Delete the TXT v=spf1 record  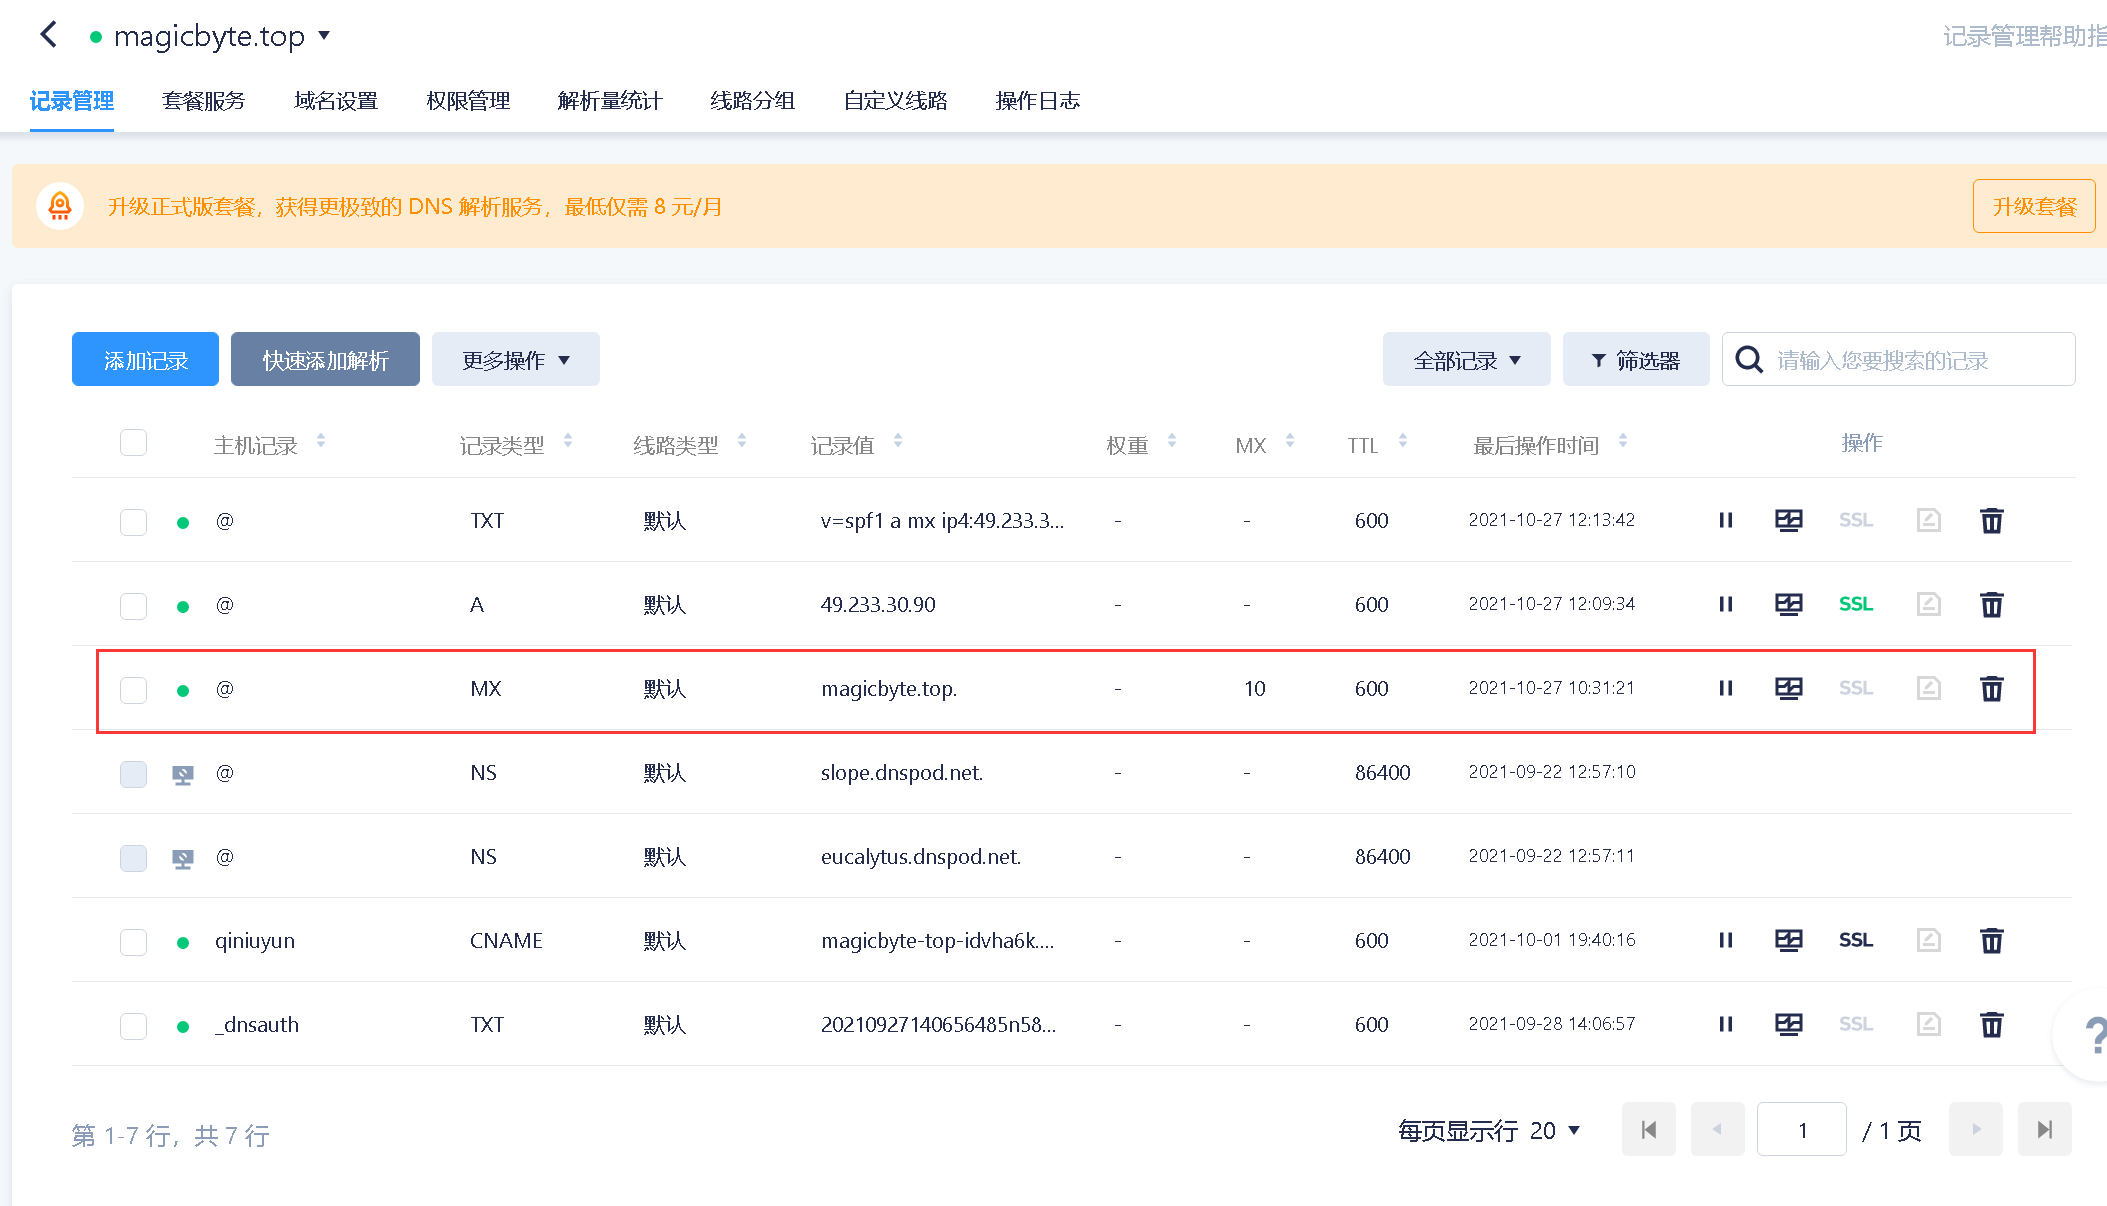point(1991,520)
